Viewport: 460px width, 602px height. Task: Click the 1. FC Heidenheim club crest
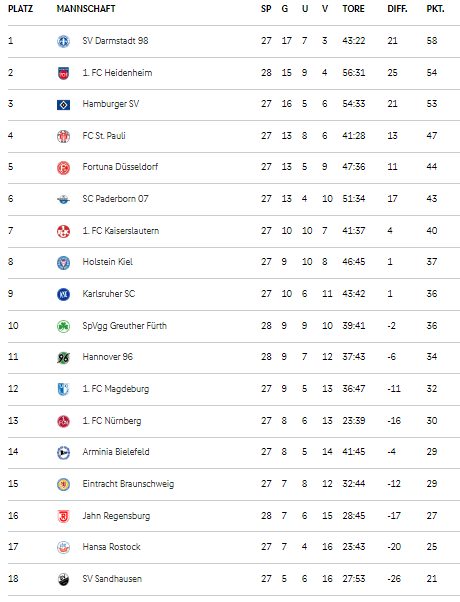[x=63, y=73]
